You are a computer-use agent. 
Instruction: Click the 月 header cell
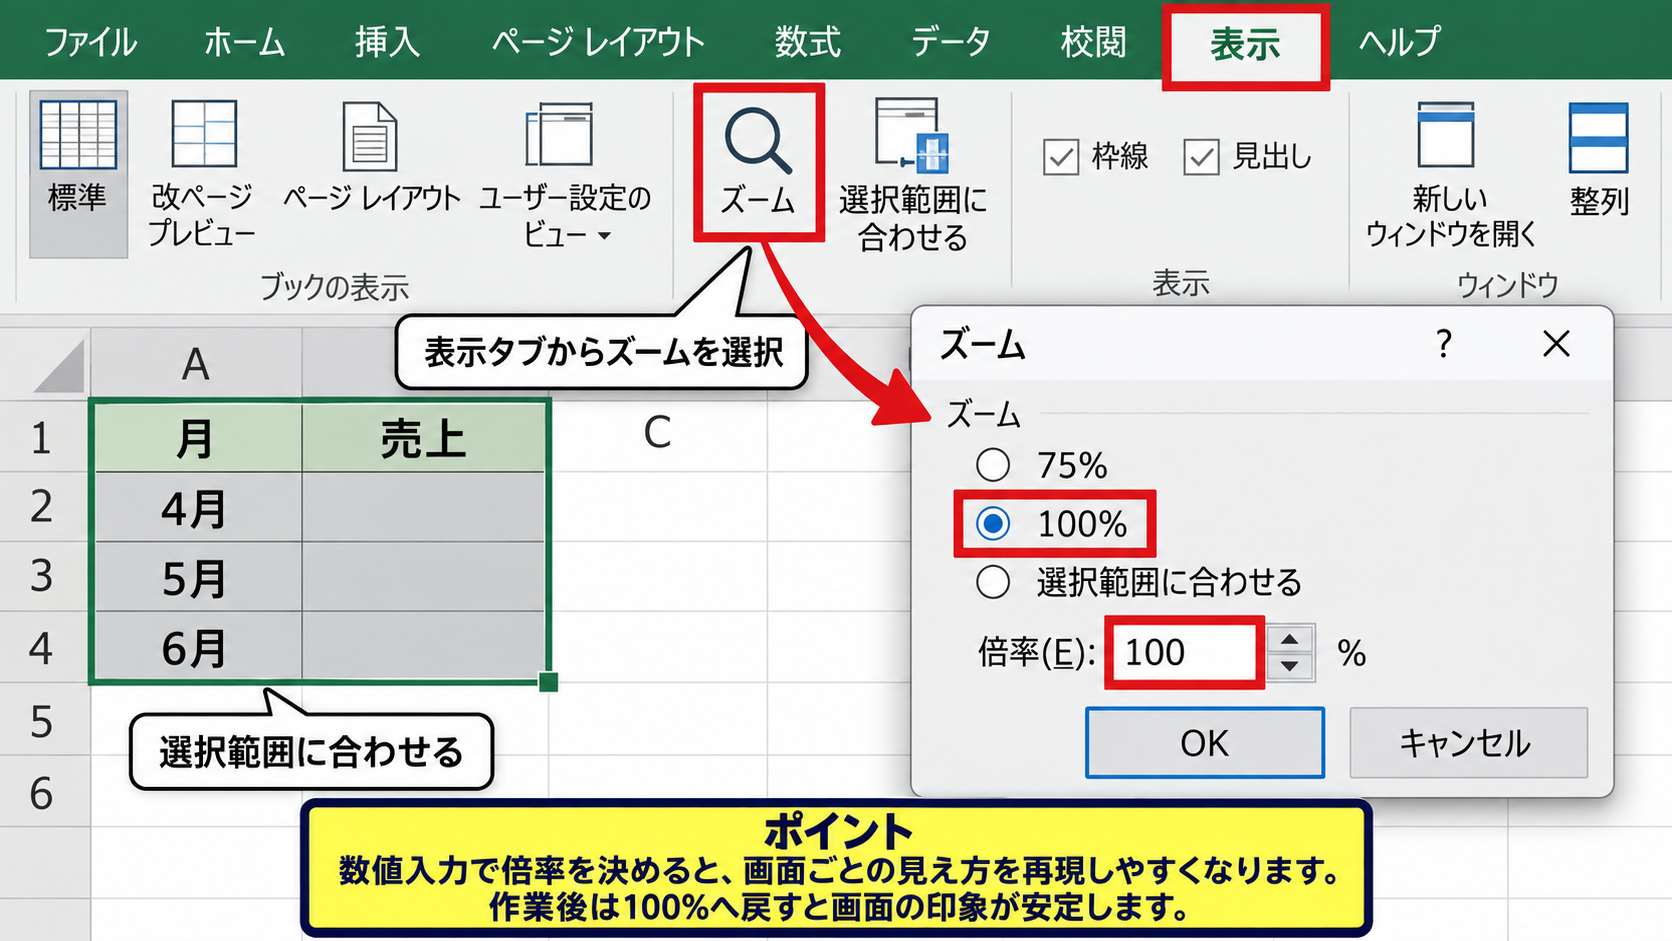[x=196, y=438]
